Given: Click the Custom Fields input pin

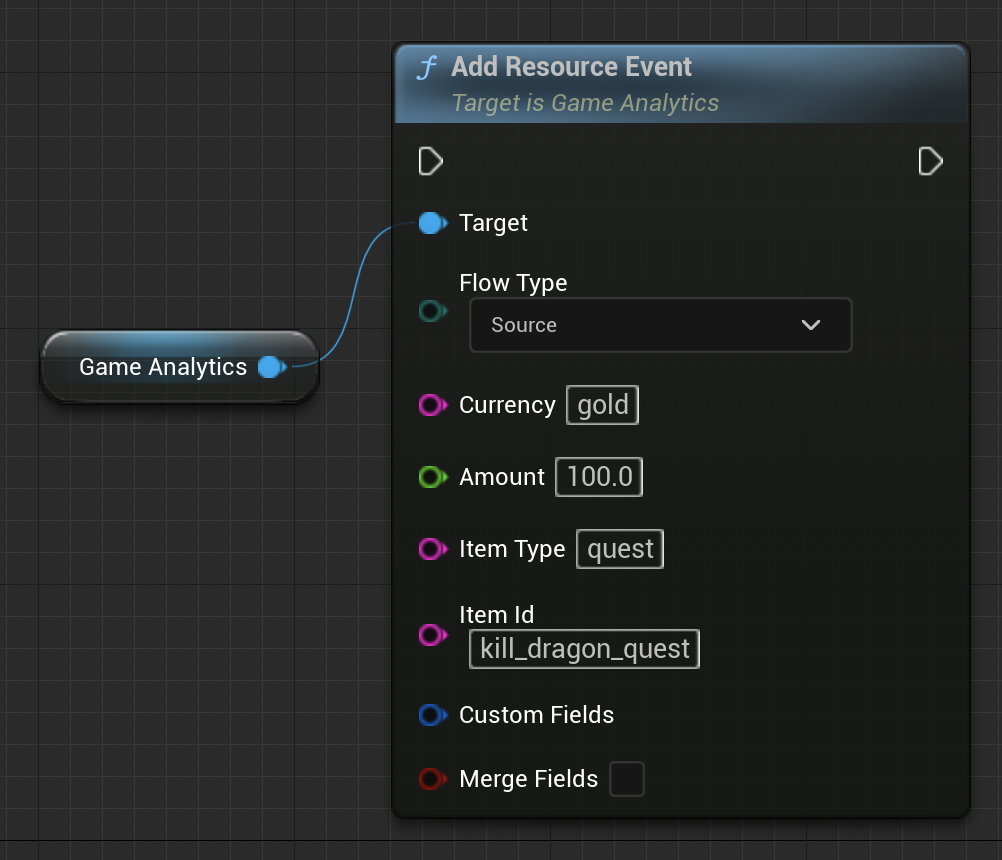Looking at the screenshot, I should 431,715.
